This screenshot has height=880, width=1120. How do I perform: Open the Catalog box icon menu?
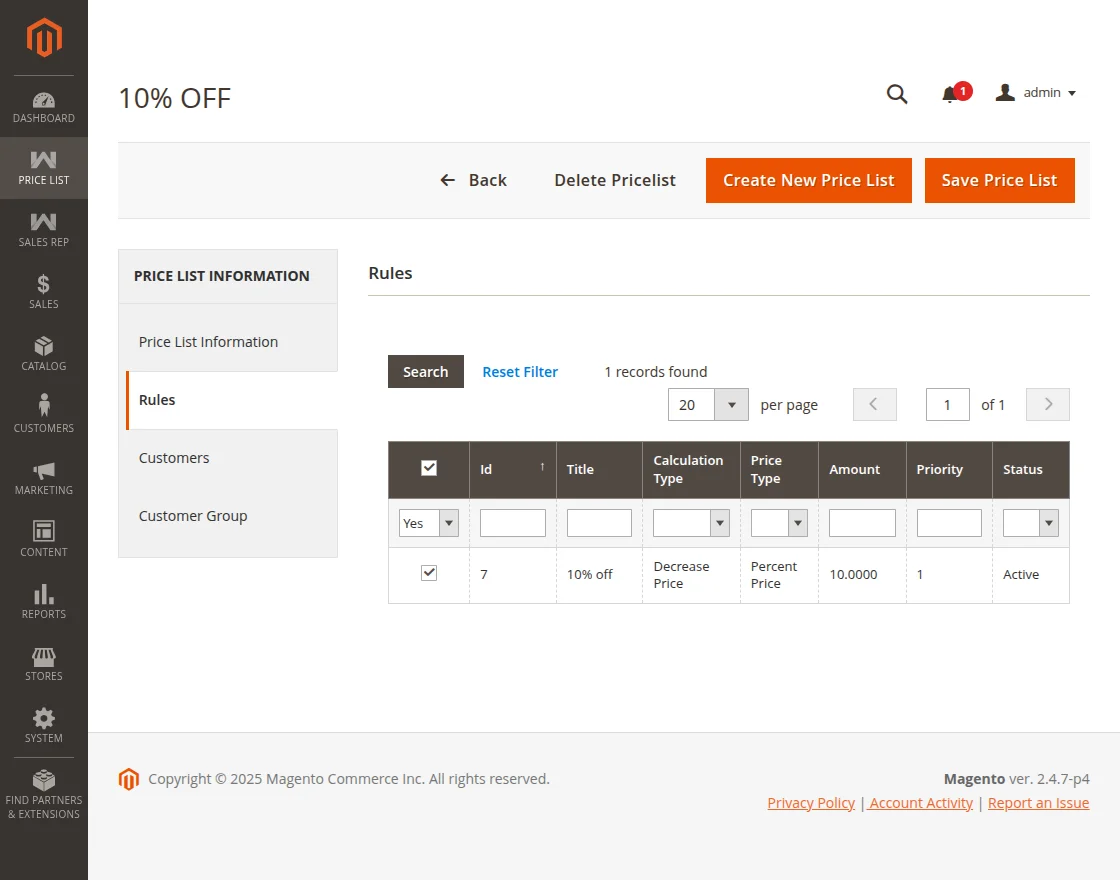coord(44,347)
